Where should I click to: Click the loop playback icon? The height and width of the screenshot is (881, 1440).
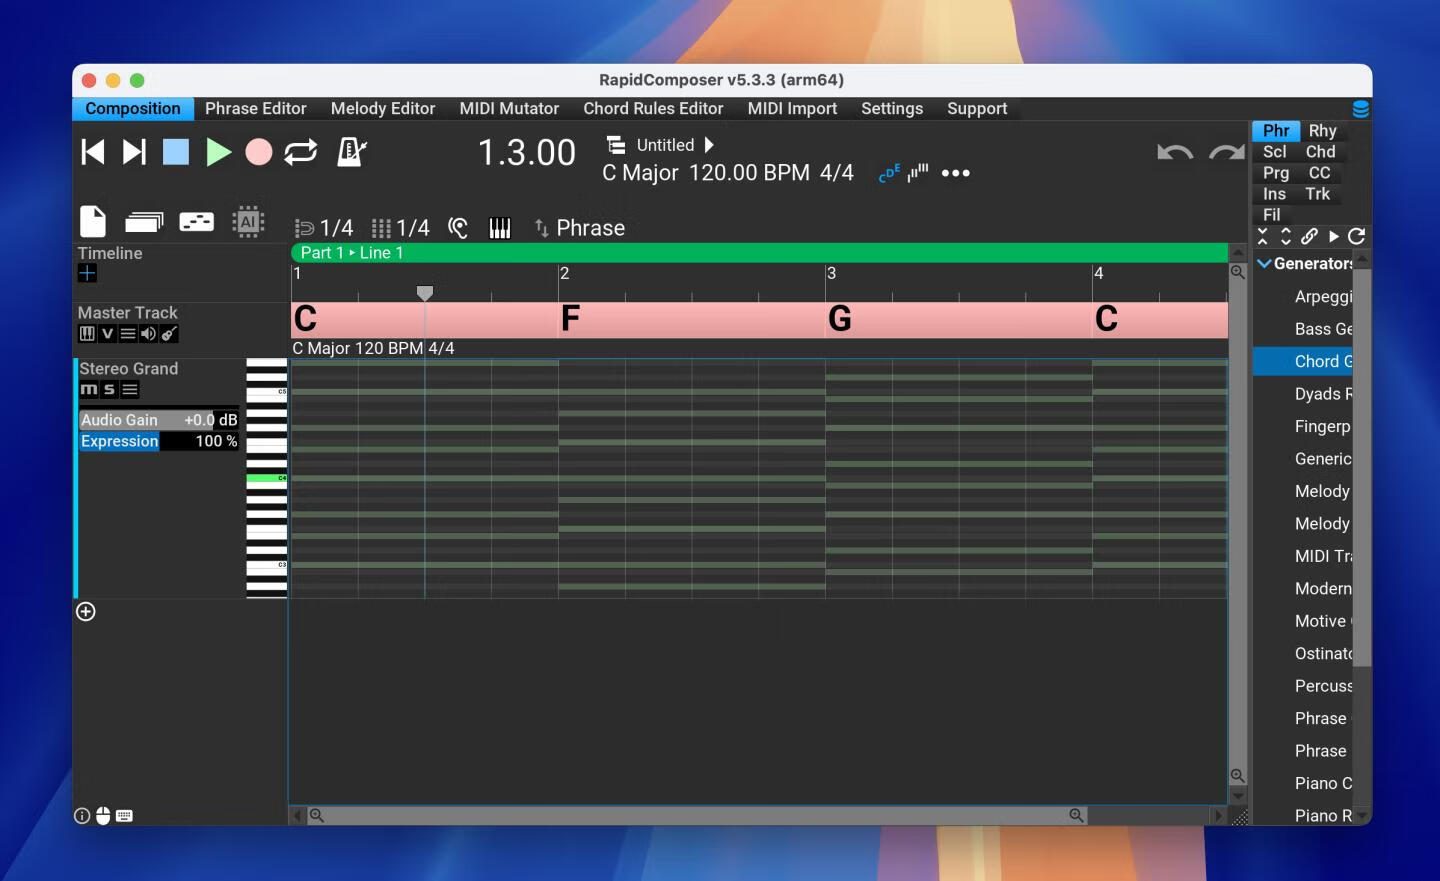click(300, 152)
